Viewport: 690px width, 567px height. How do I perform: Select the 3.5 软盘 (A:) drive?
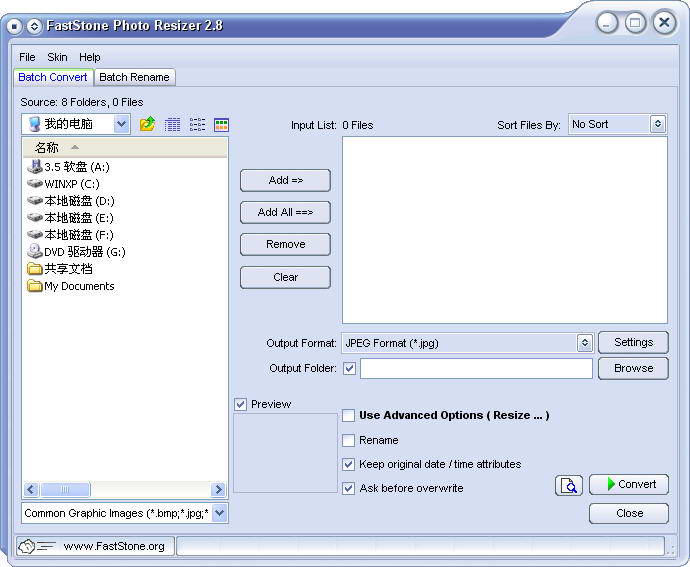pyautogui.click(x=69, y=167)
